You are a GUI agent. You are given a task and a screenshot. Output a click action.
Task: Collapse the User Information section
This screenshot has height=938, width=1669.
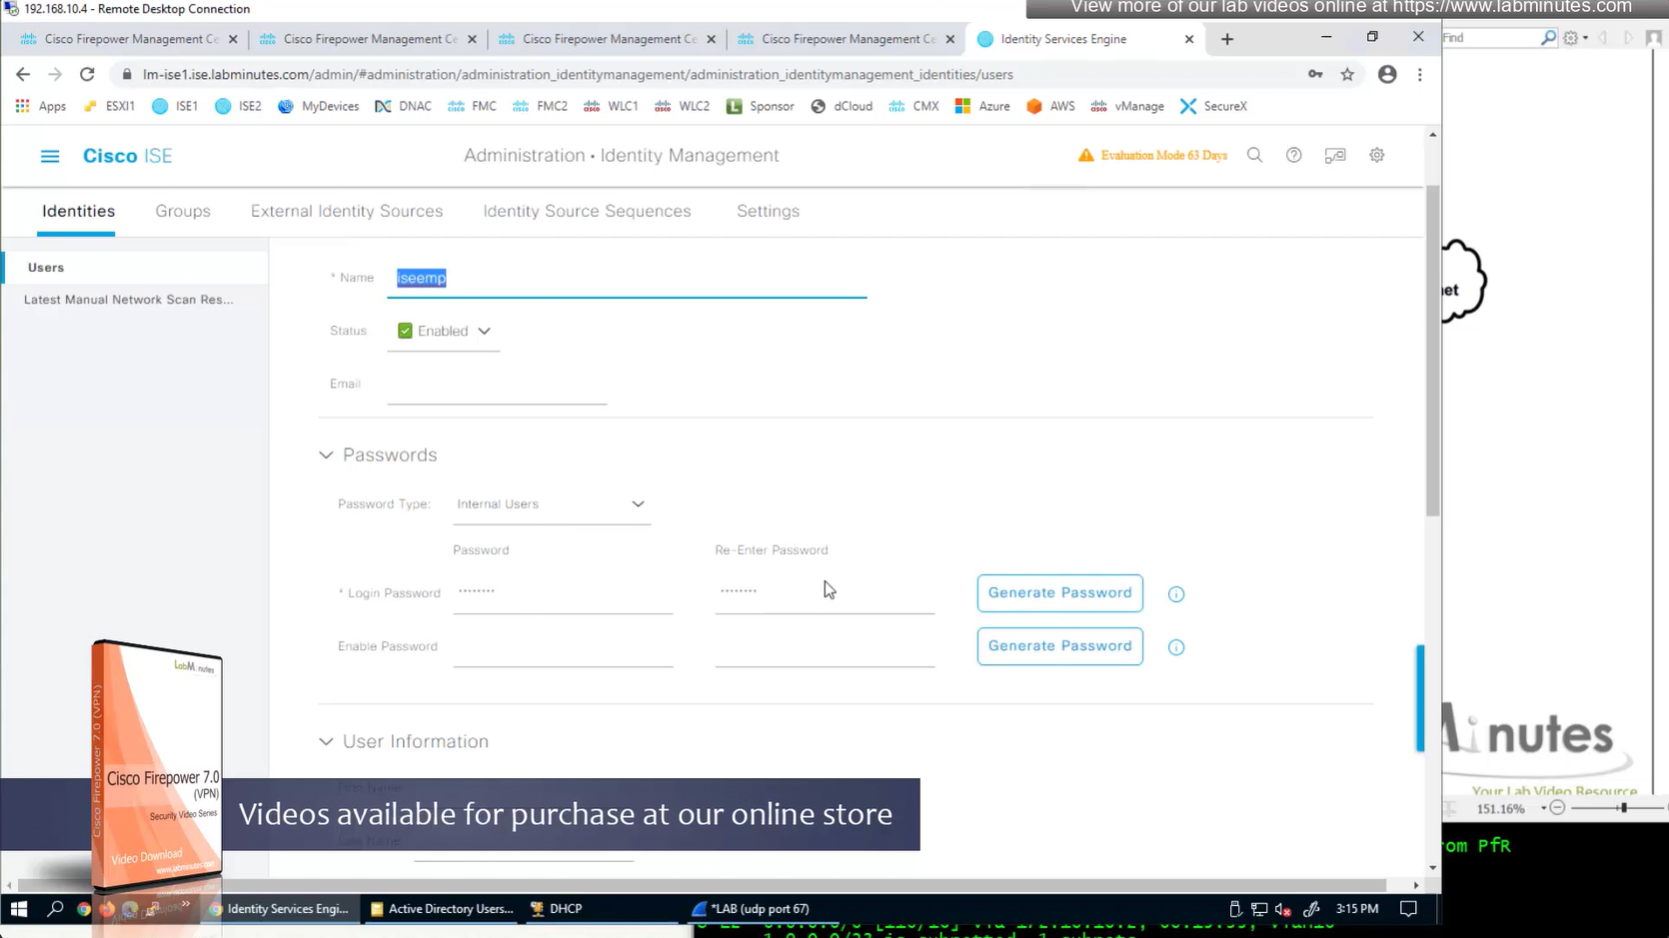pyautogui.click(x=326, y=742)
